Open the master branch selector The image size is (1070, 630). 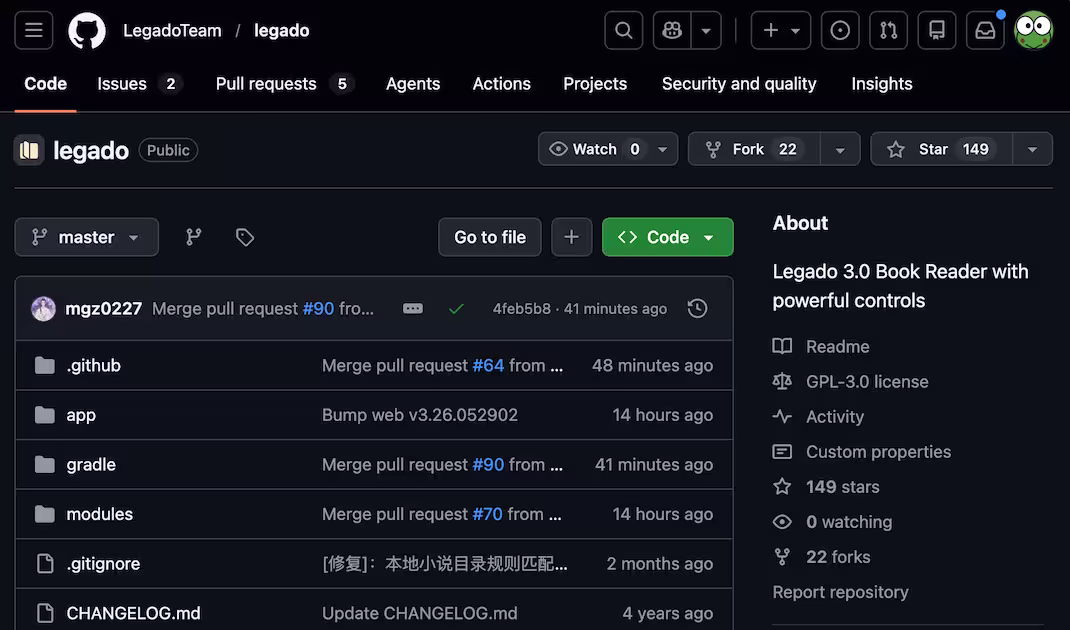(x=87, y=237)
